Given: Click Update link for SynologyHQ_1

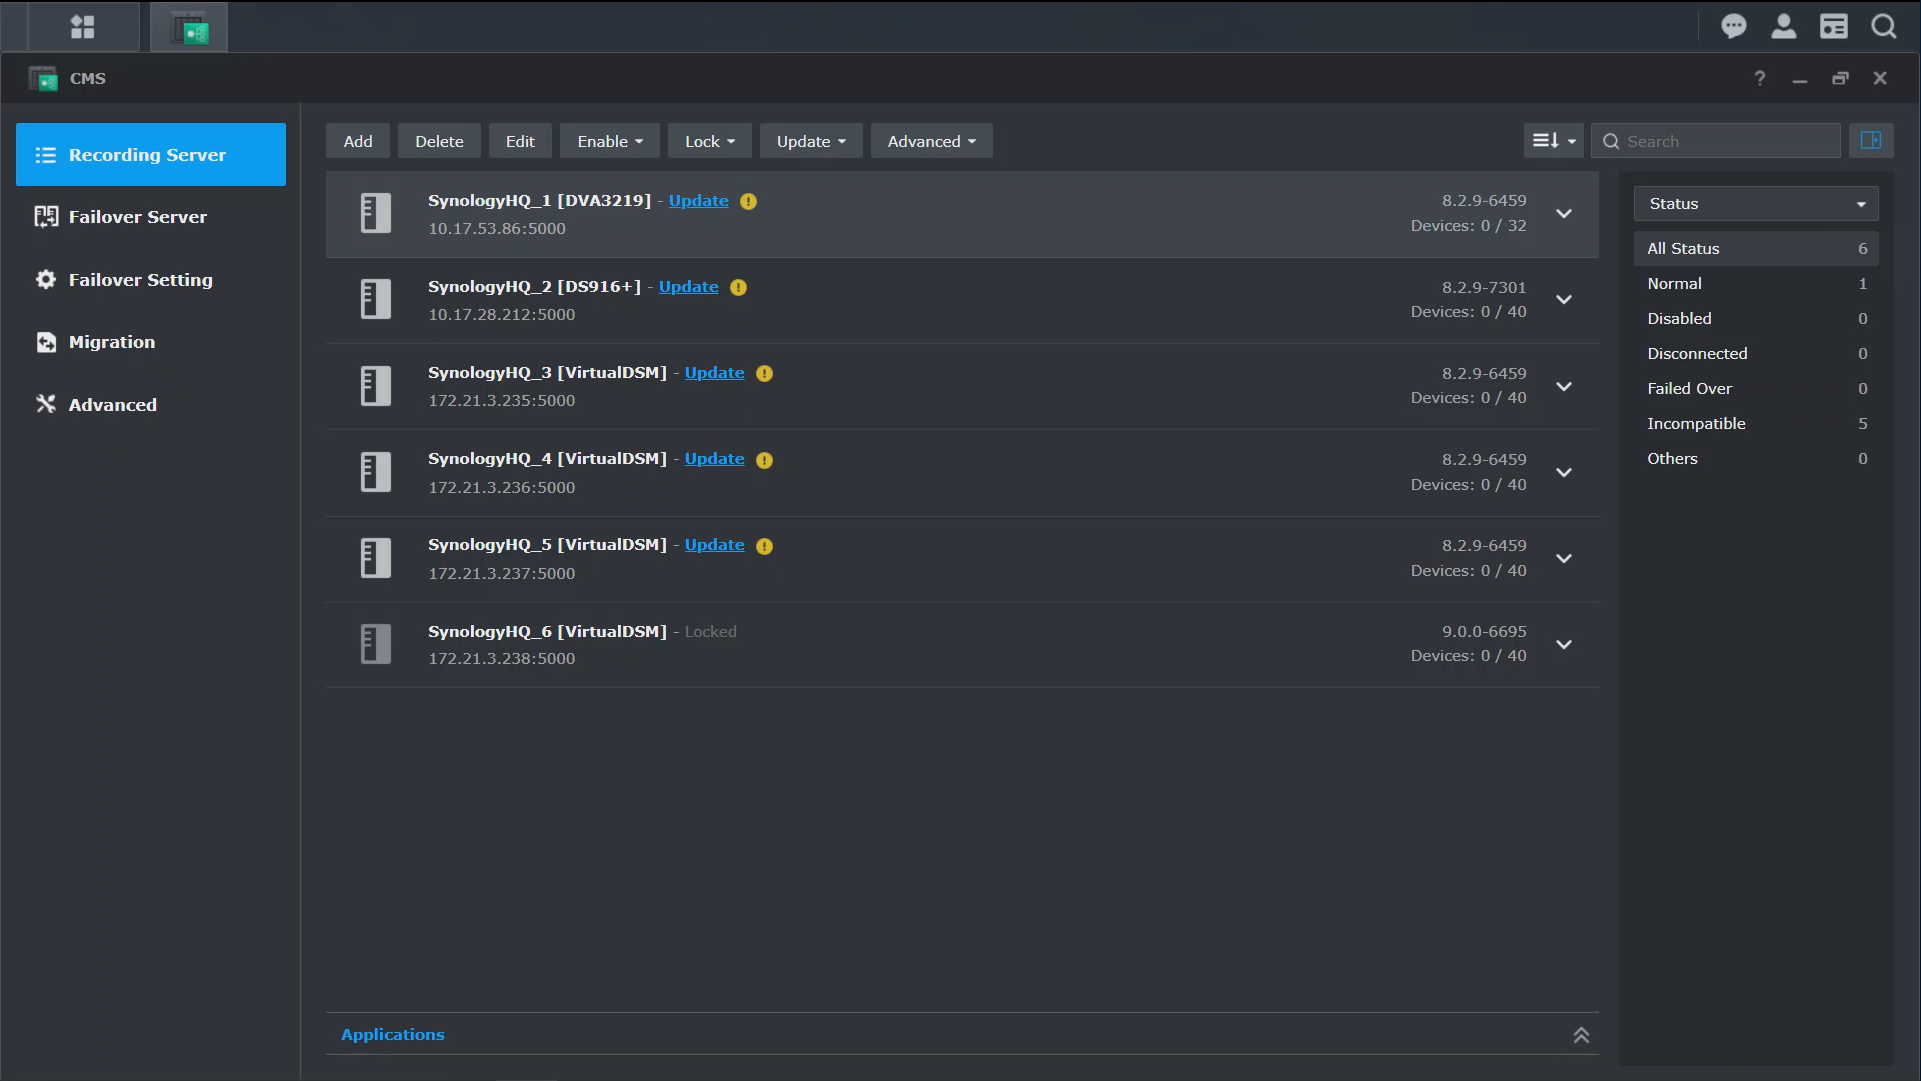Looking at the screenshot, I should point(698,200).
